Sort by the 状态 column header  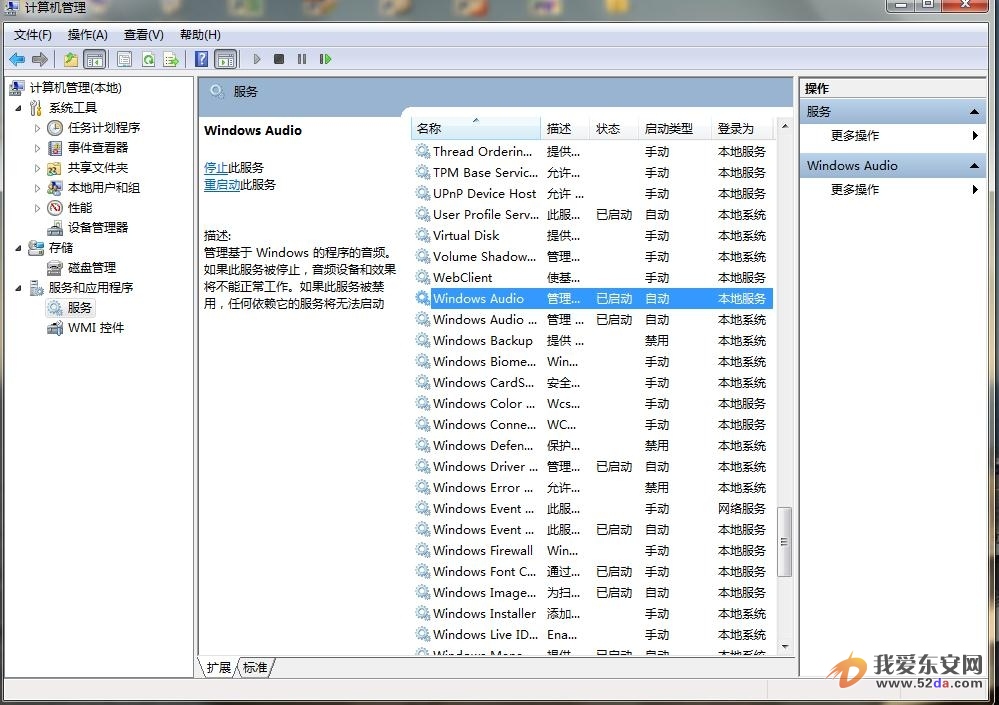(x=614, y=129)
